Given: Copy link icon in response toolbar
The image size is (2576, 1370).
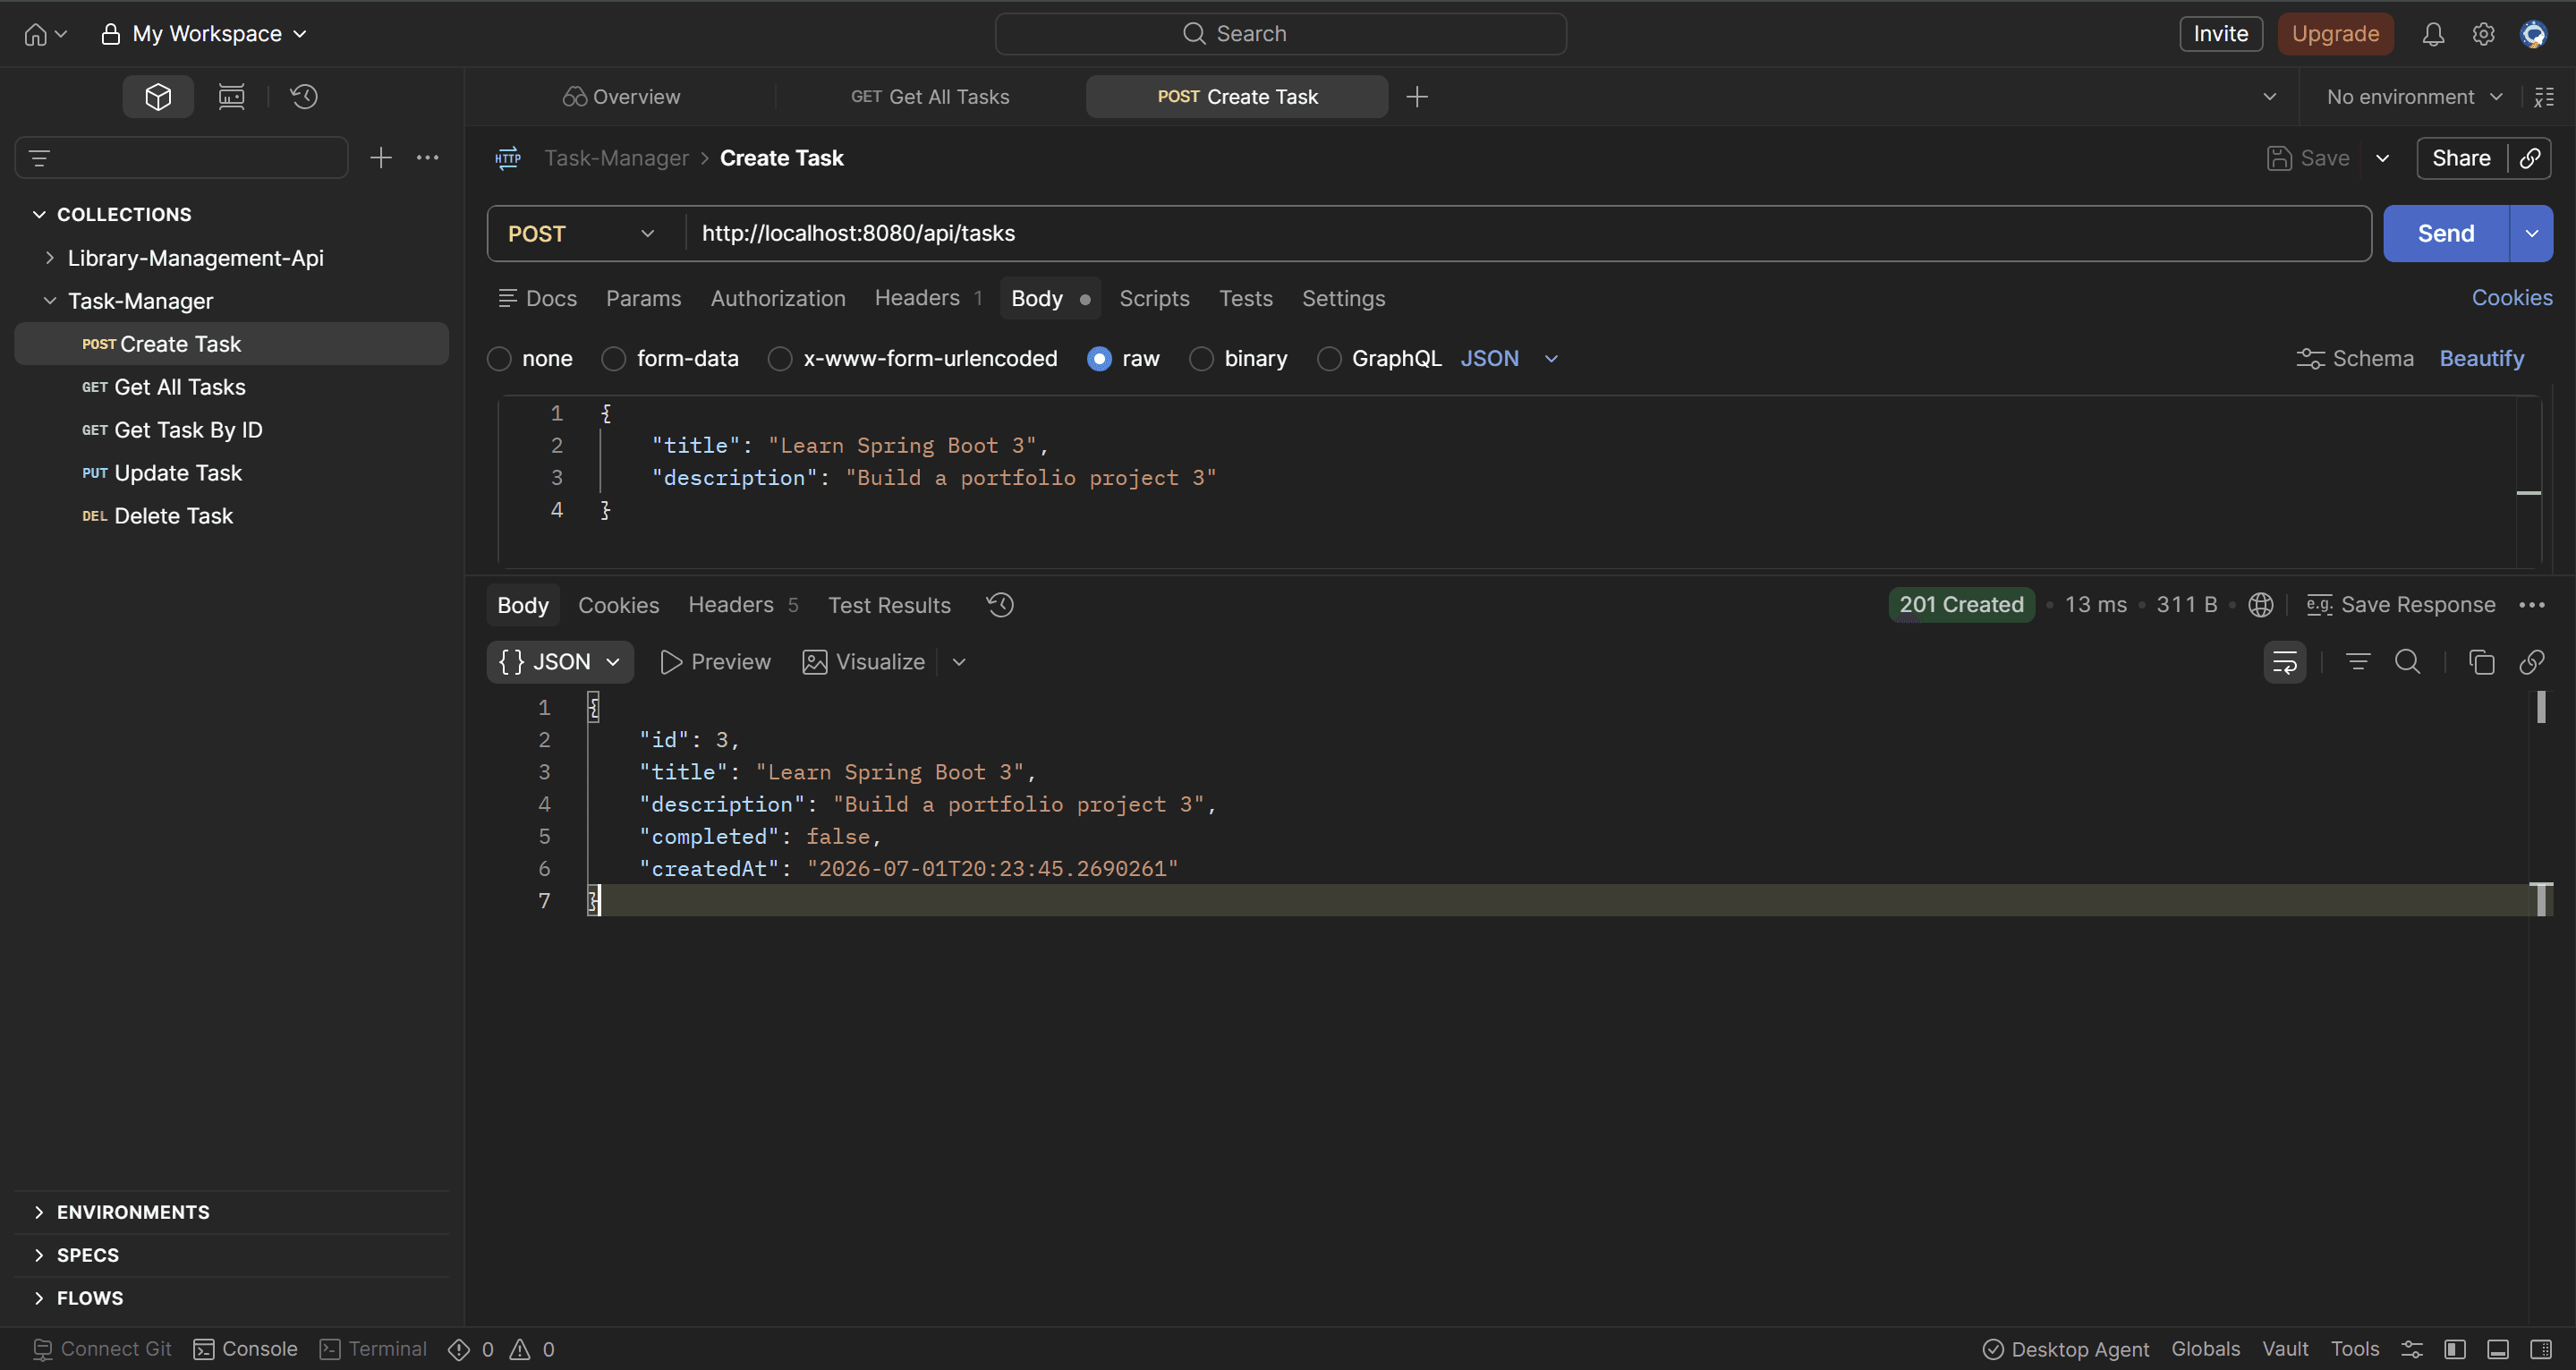Looking at the screenshot, I should [x=2532, y=661].
